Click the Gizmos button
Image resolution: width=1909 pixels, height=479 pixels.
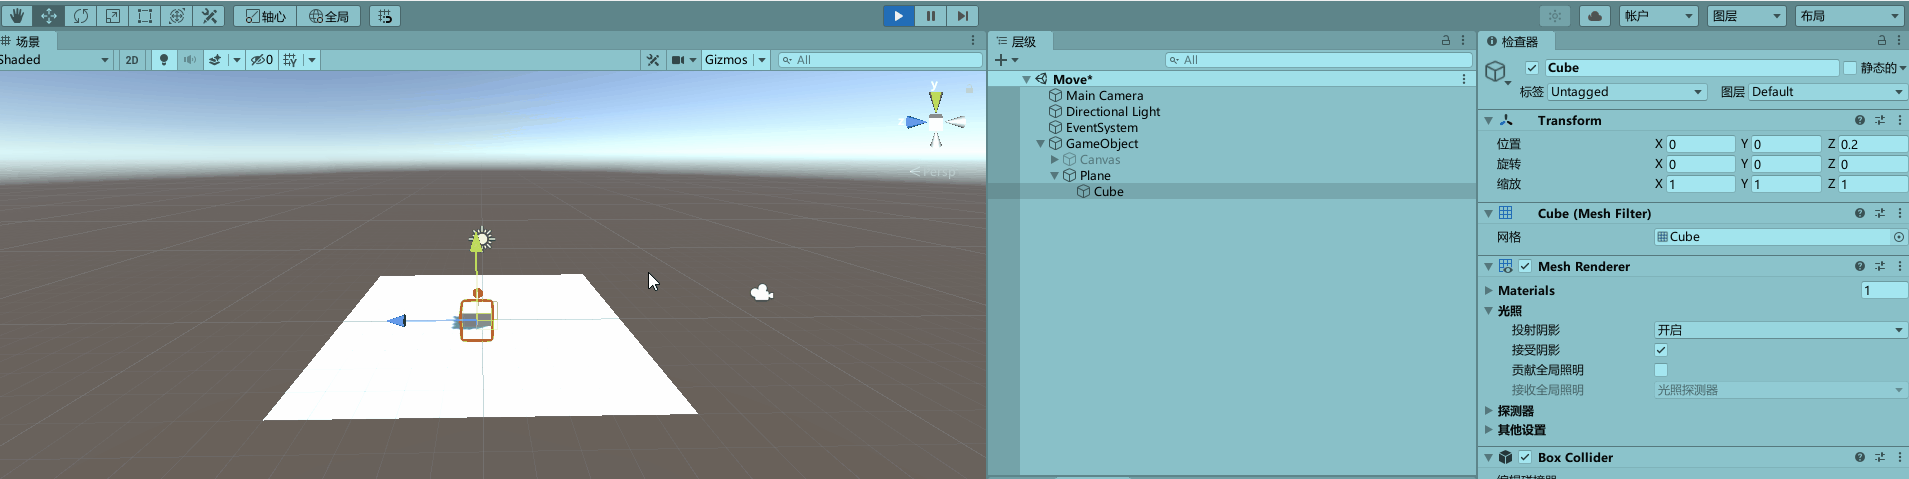726,60
